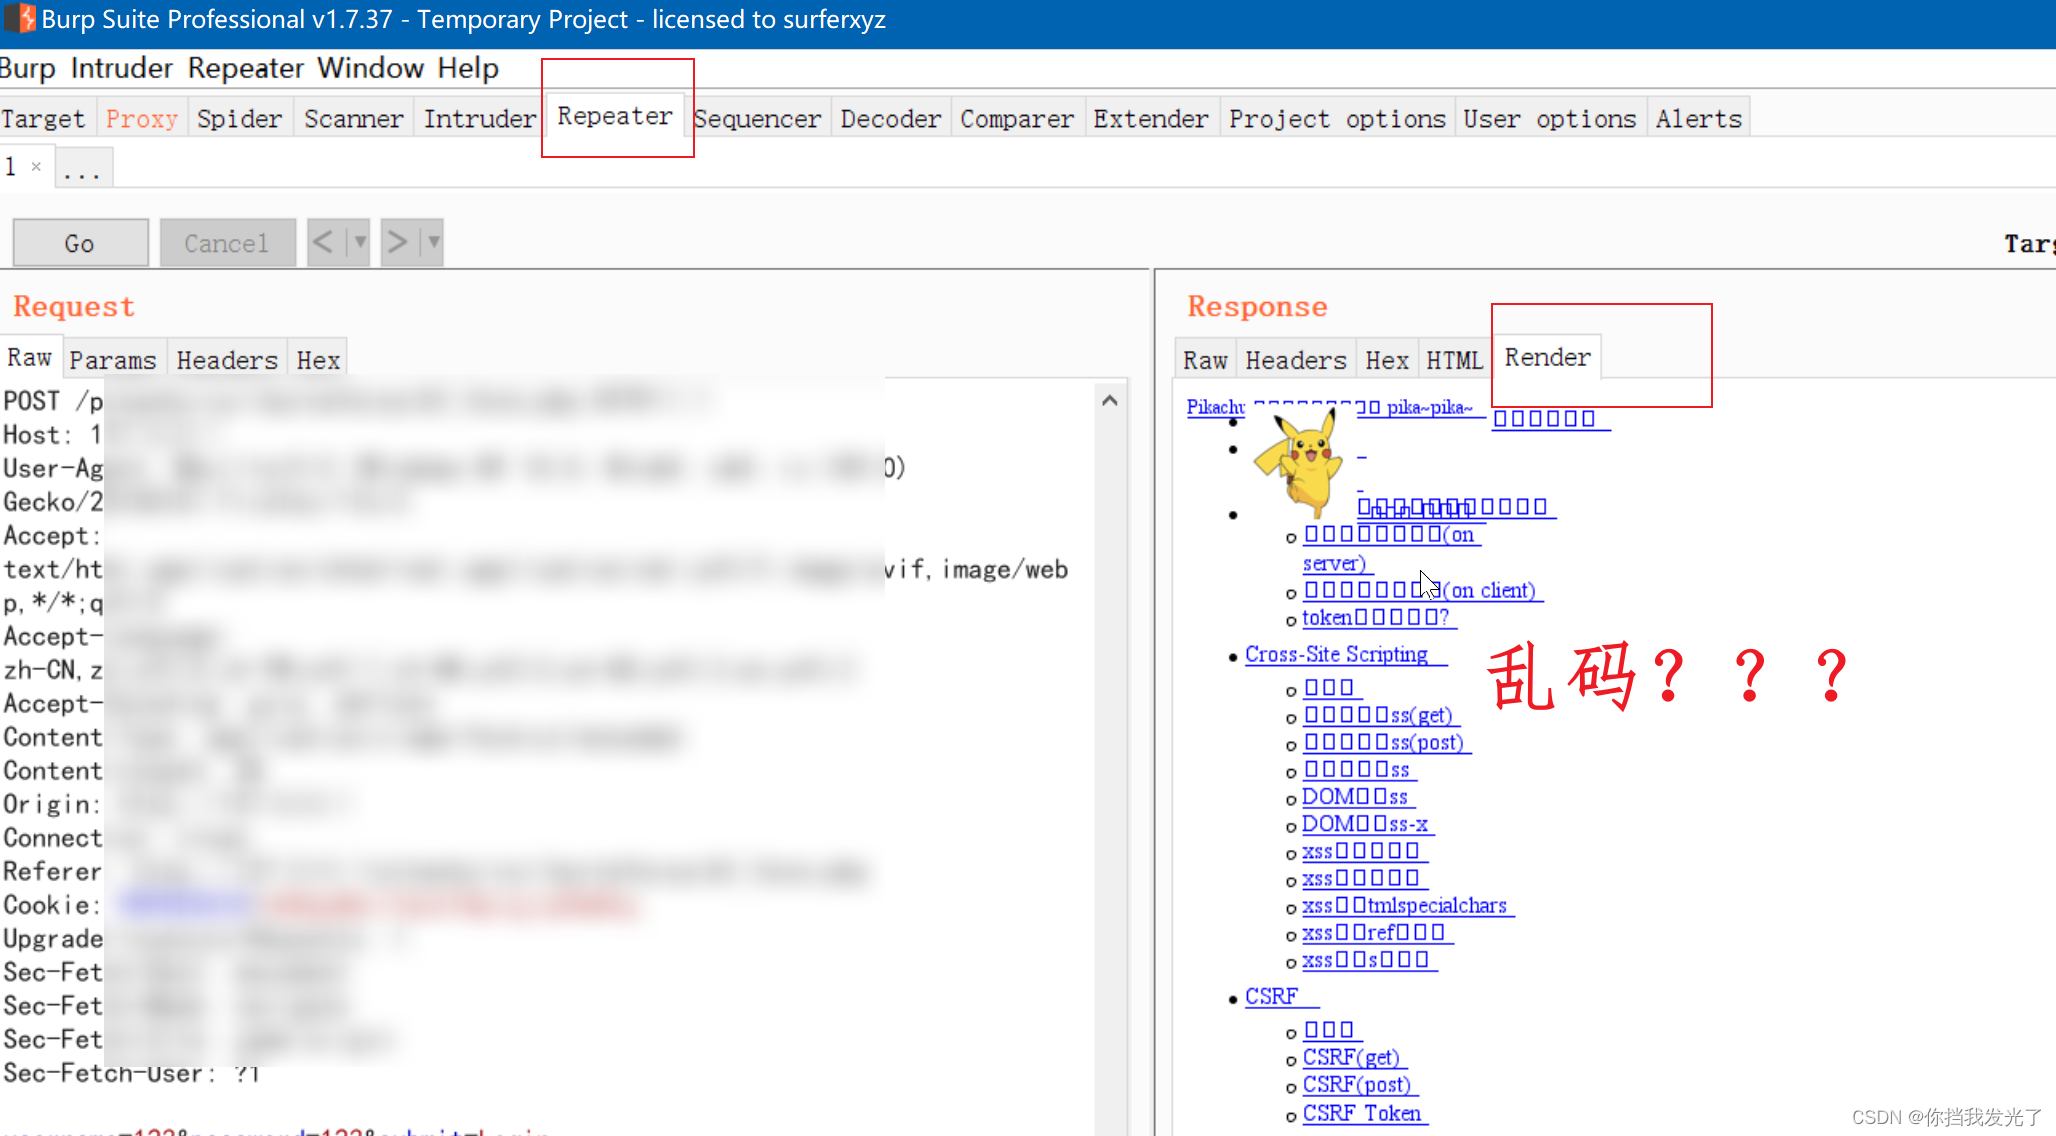Screen dimensions: 2056x1136
Task: Open the Intruder menu
Action: [120, 68]
